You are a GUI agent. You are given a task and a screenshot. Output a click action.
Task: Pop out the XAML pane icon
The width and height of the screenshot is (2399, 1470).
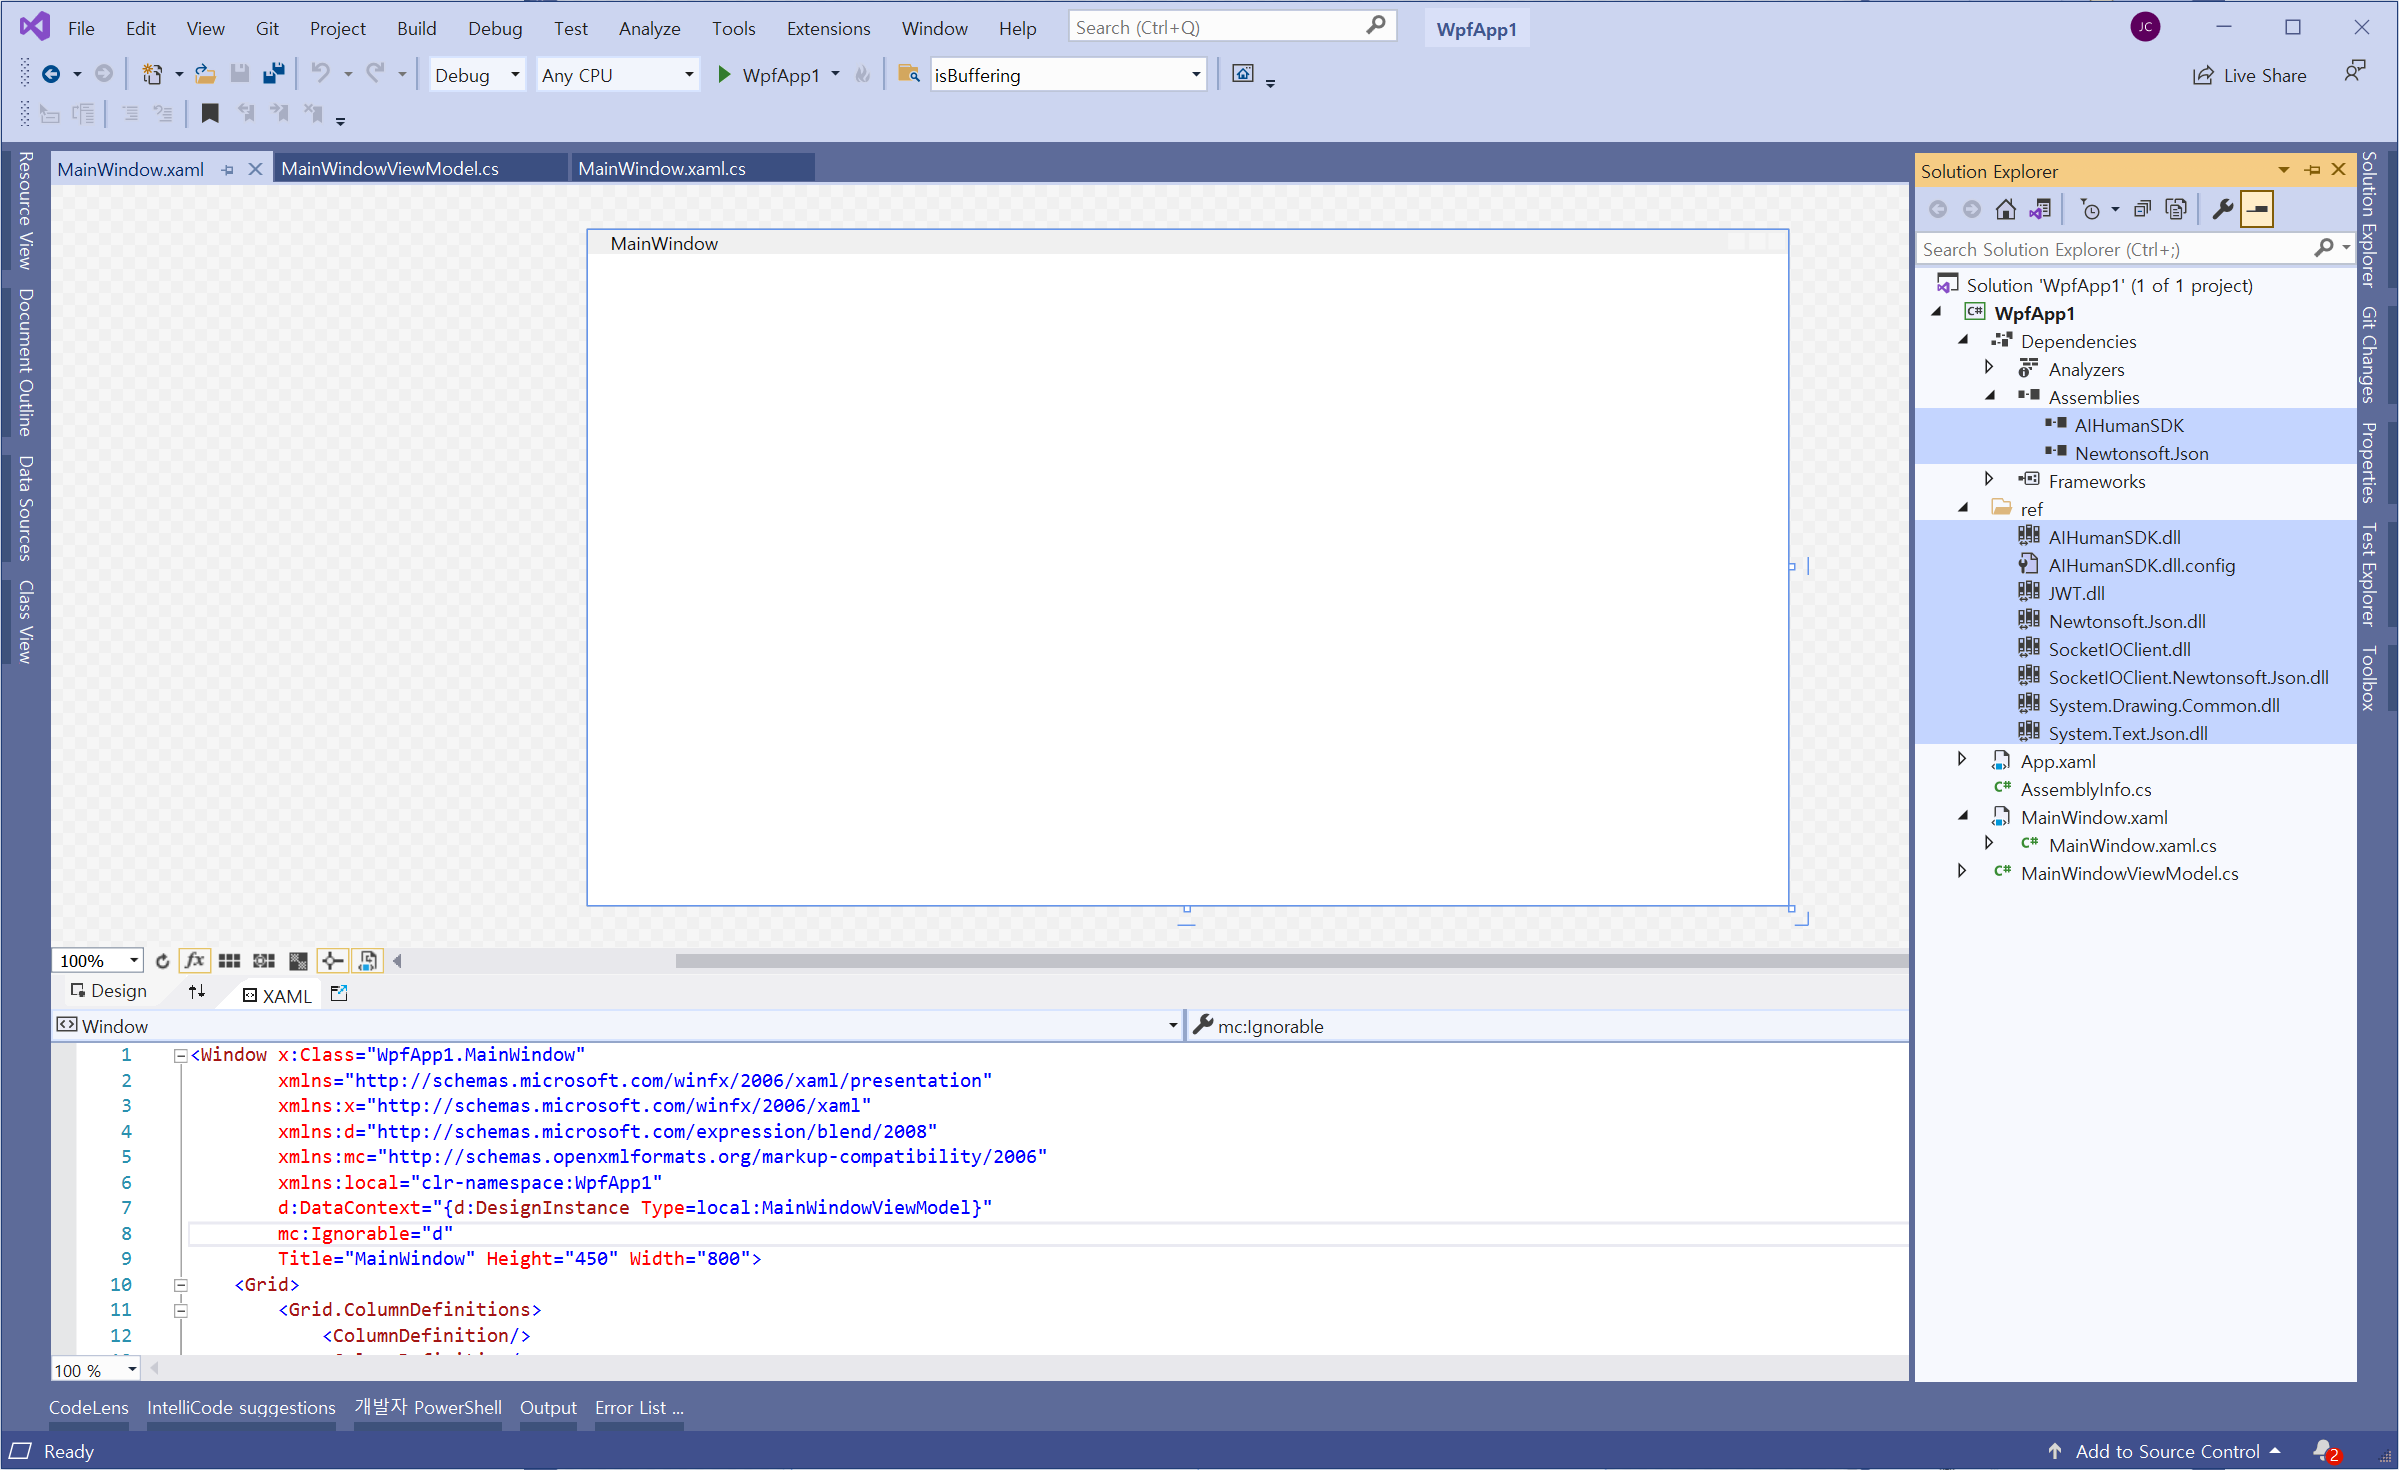point(339,994)
